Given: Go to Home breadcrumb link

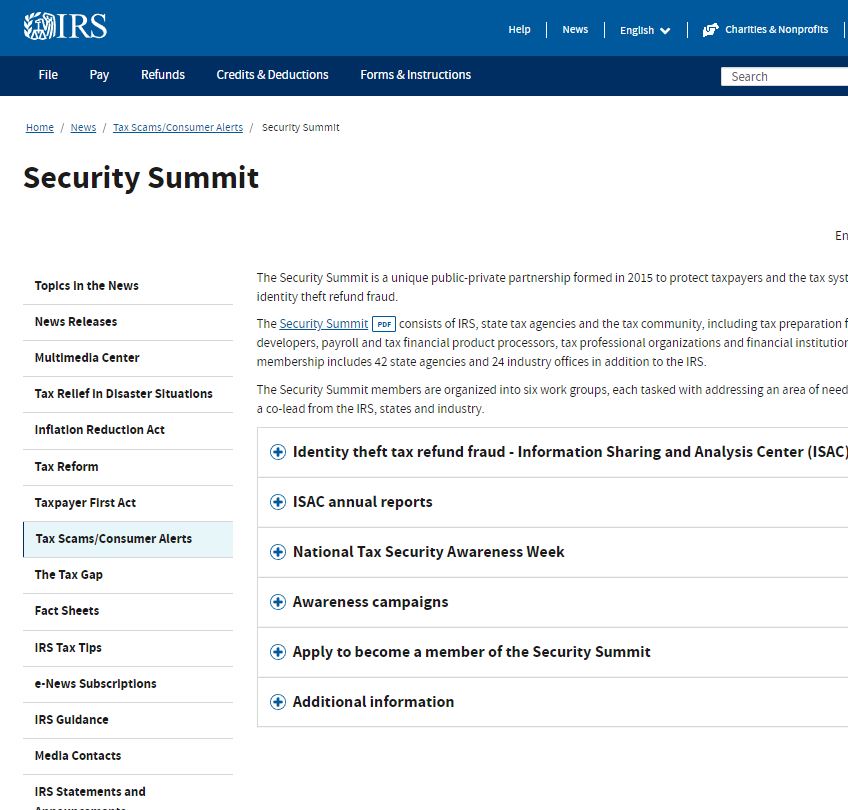Looking at the screenshot, I should (x=40, y=128).
